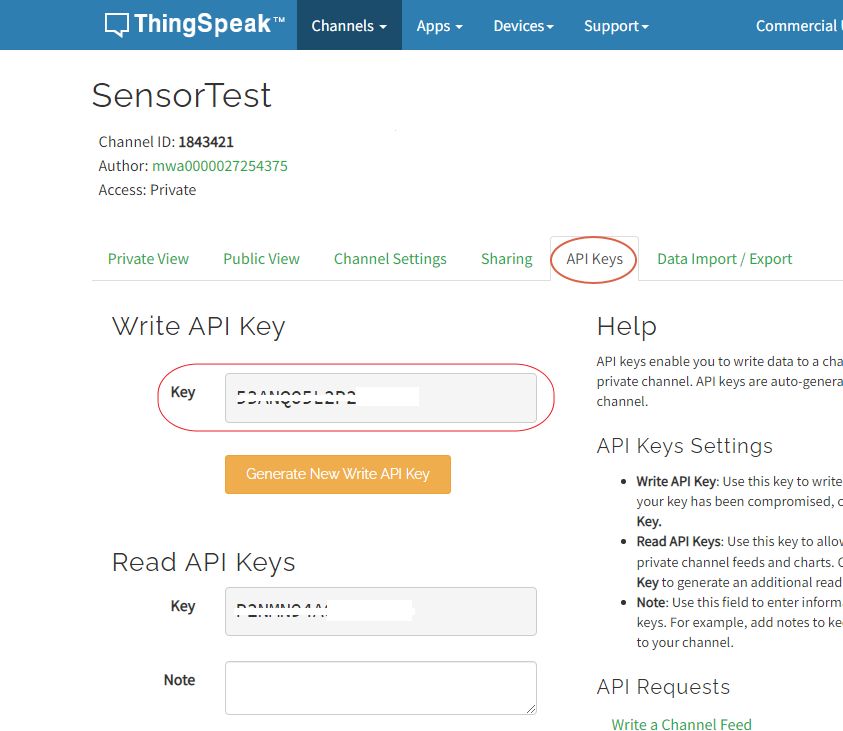Click the Access: Private text
This screenshot has width=843, height=731.
(147, 190)
